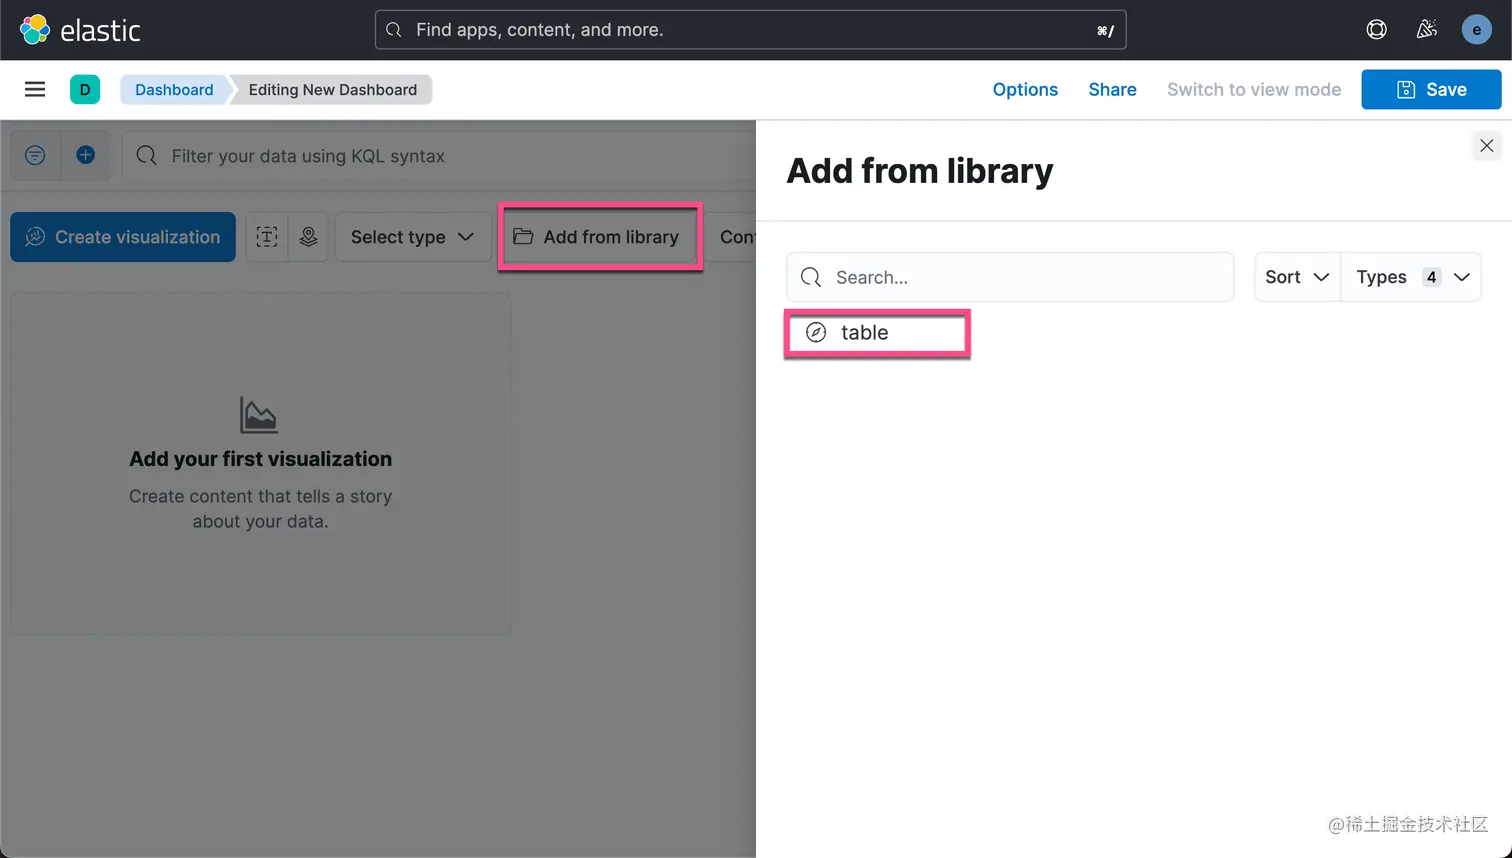Open the newsfeed celebration icon
Image resolution: width=1512 pixels, height=858 pixels.
[x=1427, y=29]
